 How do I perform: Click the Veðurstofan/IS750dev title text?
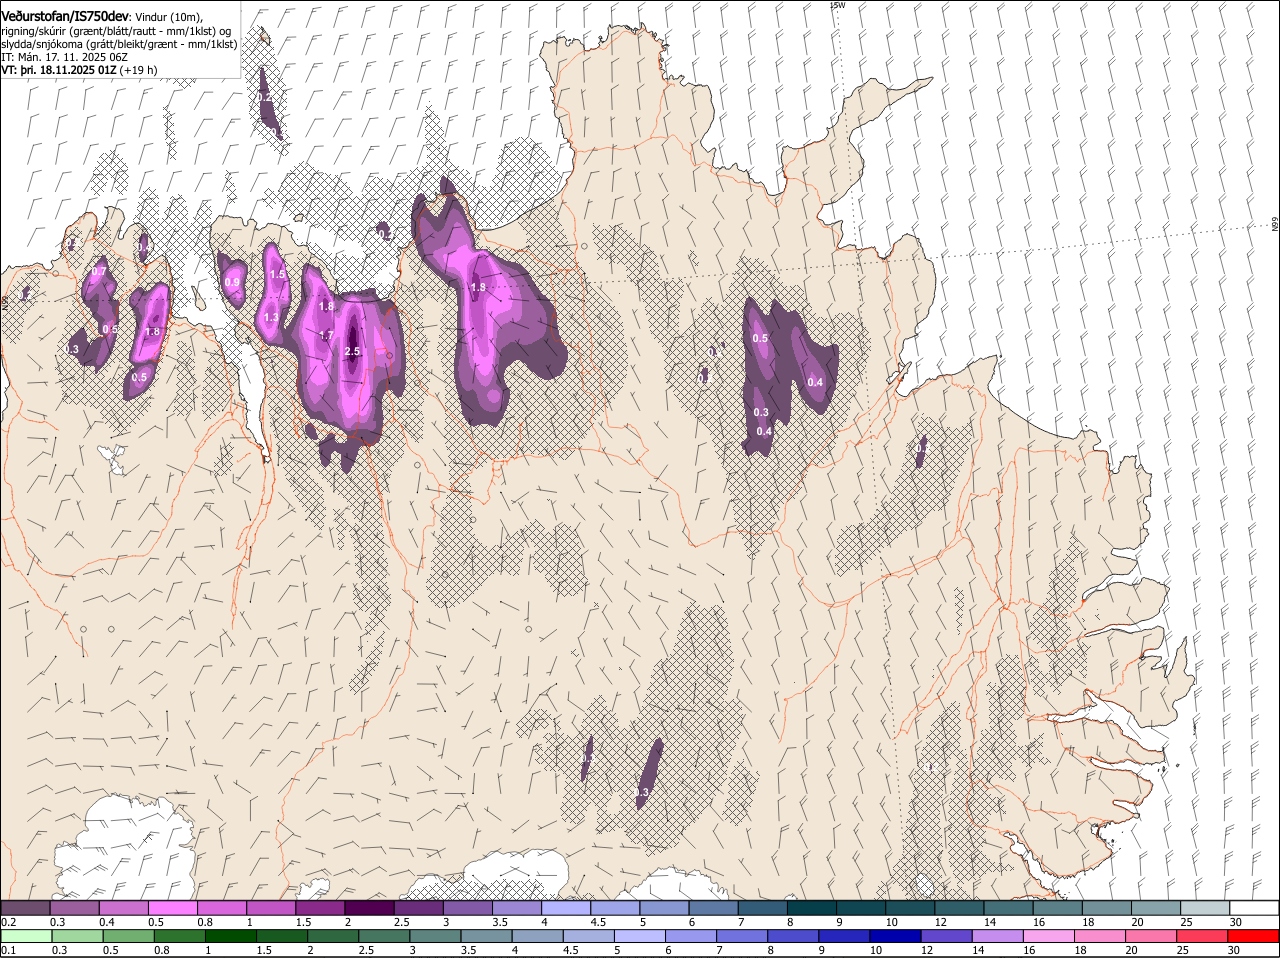click(65, 16)
